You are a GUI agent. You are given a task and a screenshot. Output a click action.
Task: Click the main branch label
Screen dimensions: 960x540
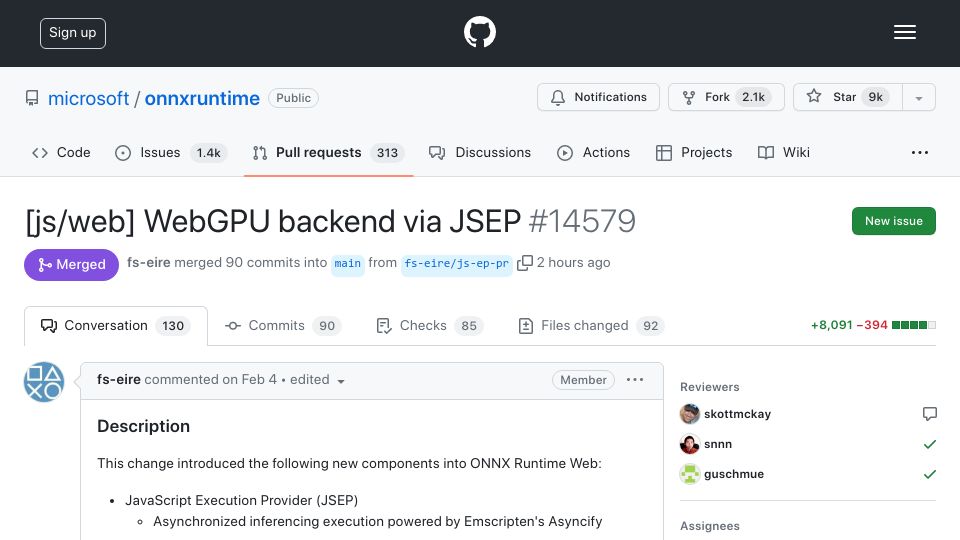(x=347, y=264)
